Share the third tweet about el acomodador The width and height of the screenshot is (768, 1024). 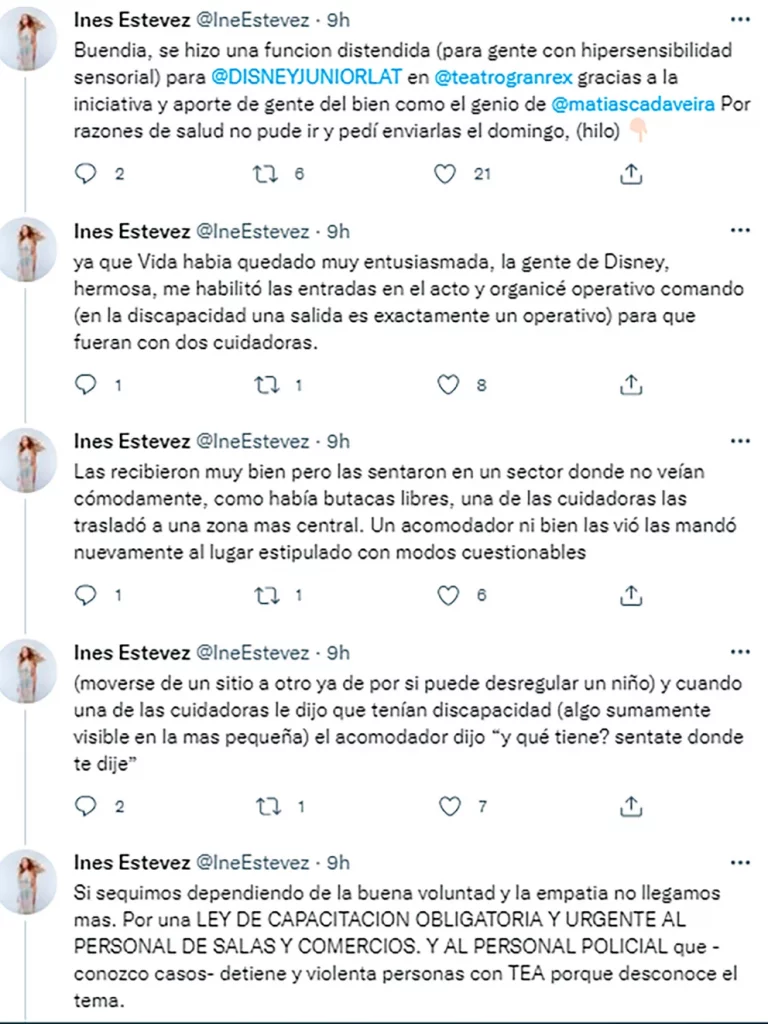(x=631, y=594)
